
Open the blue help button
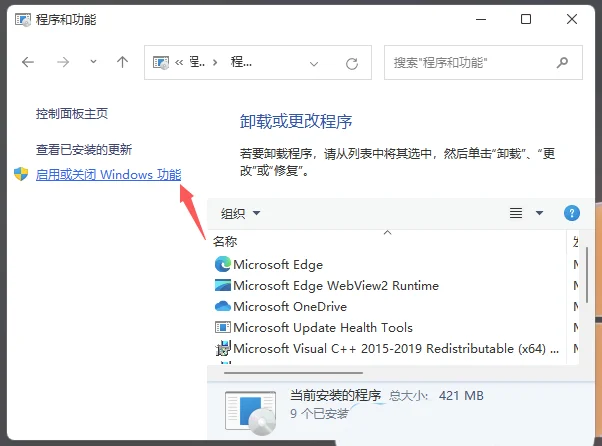[572, 213]
